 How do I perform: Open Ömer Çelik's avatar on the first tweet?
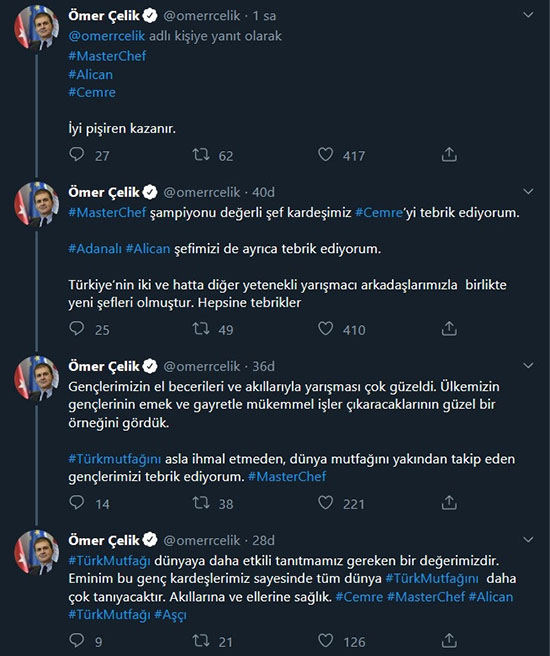(37, 28)
